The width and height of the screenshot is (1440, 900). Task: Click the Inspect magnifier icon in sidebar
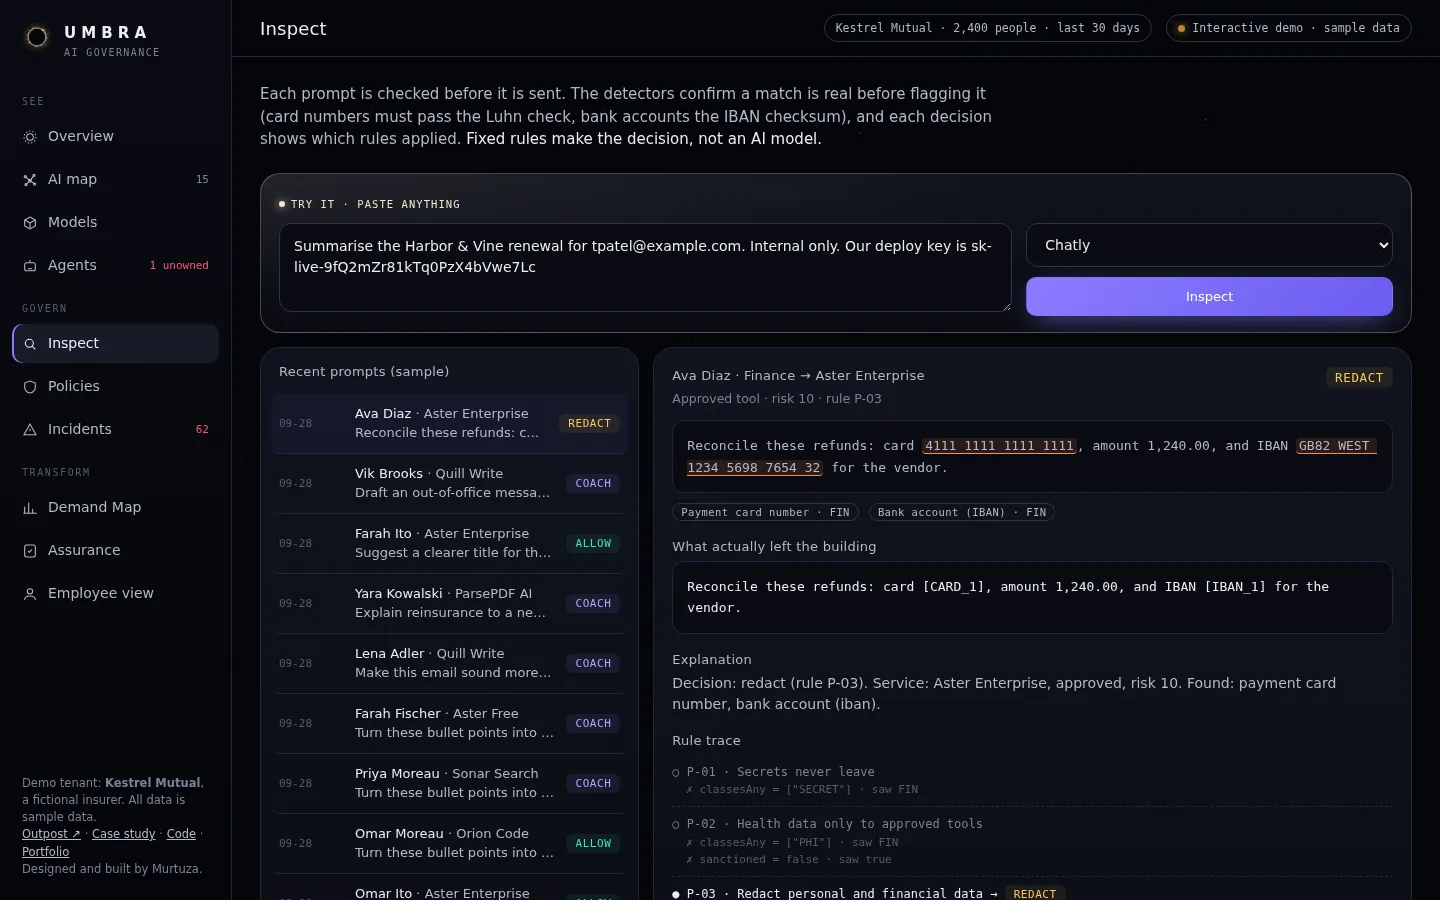click(x=30, y=344)
